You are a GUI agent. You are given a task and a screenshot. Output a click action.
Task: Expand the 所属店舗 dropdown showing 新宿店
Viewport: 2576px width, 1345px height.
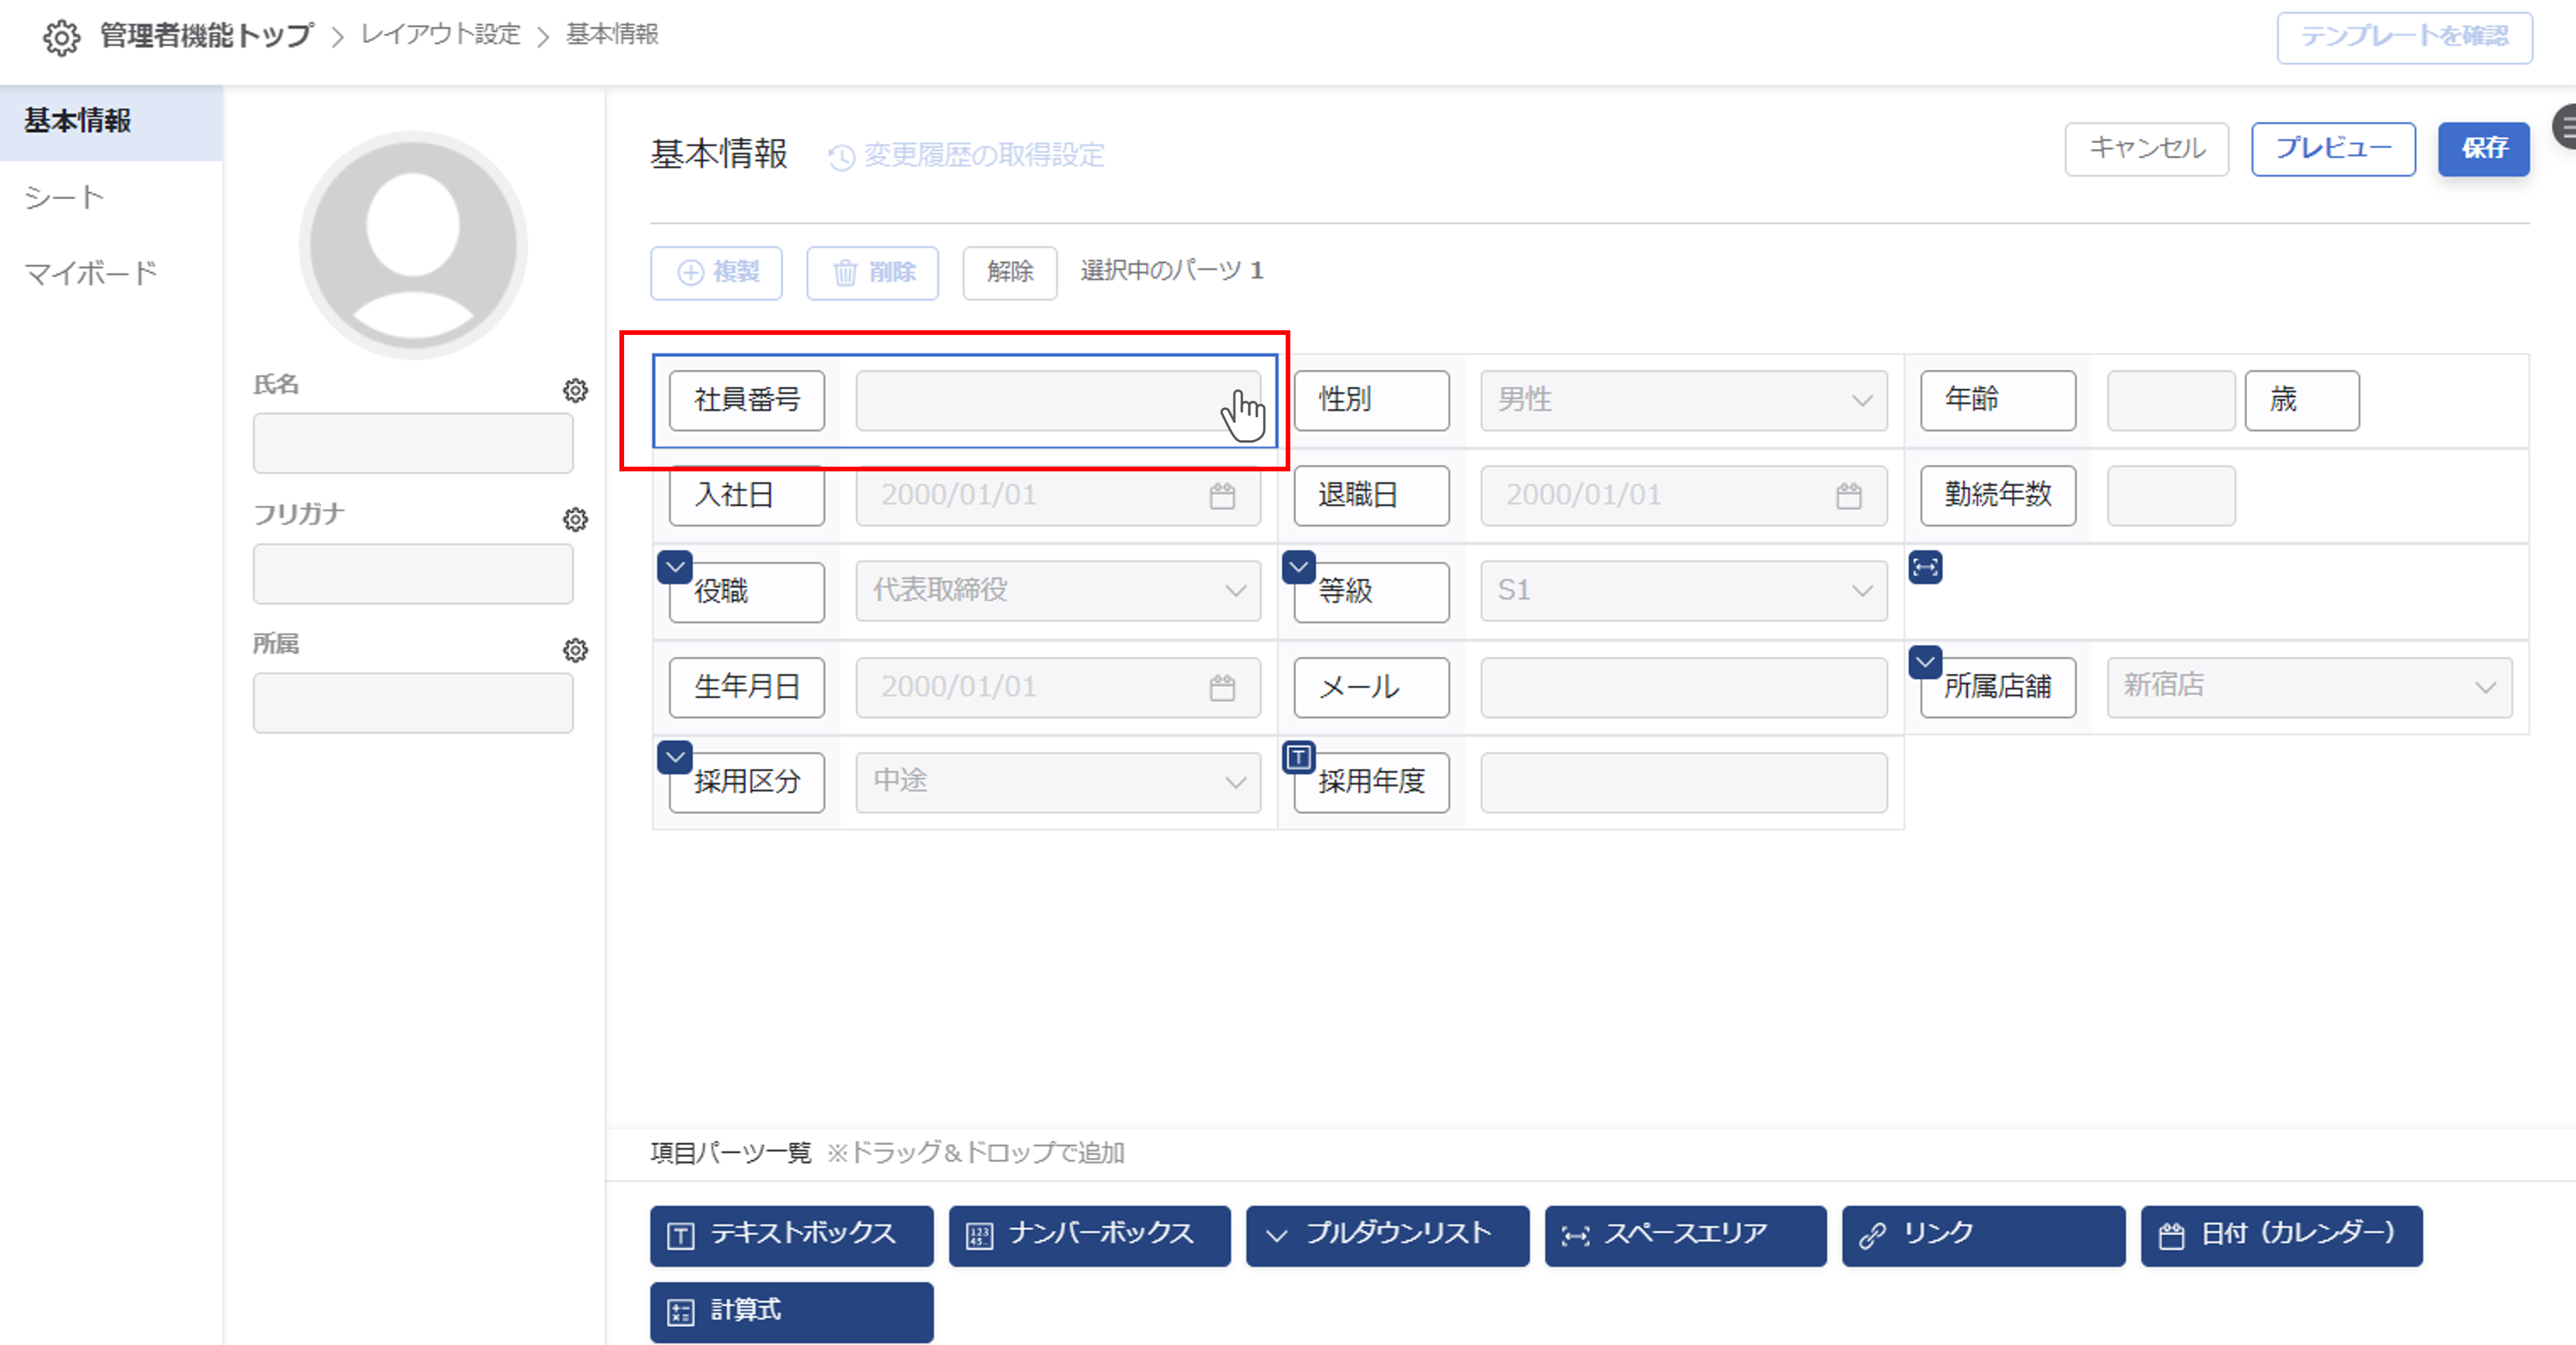(x=2309, y=687)
